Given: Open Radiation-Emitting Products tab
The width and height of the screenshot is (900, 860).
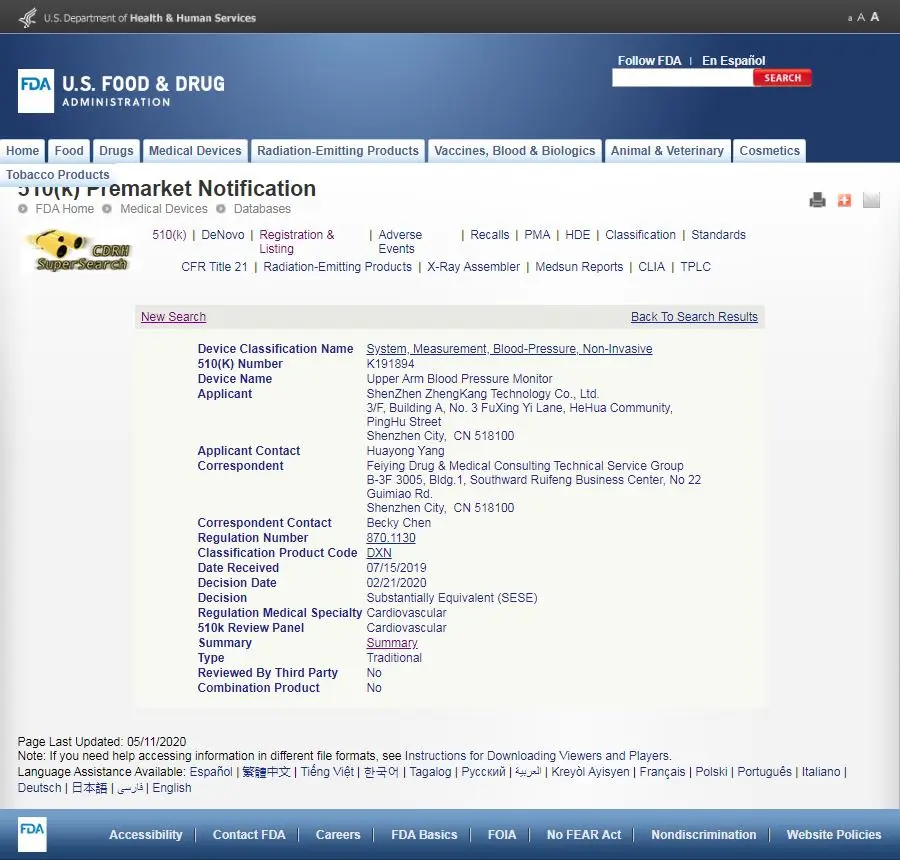Looking at the screenshot, I should click(338, 151).
